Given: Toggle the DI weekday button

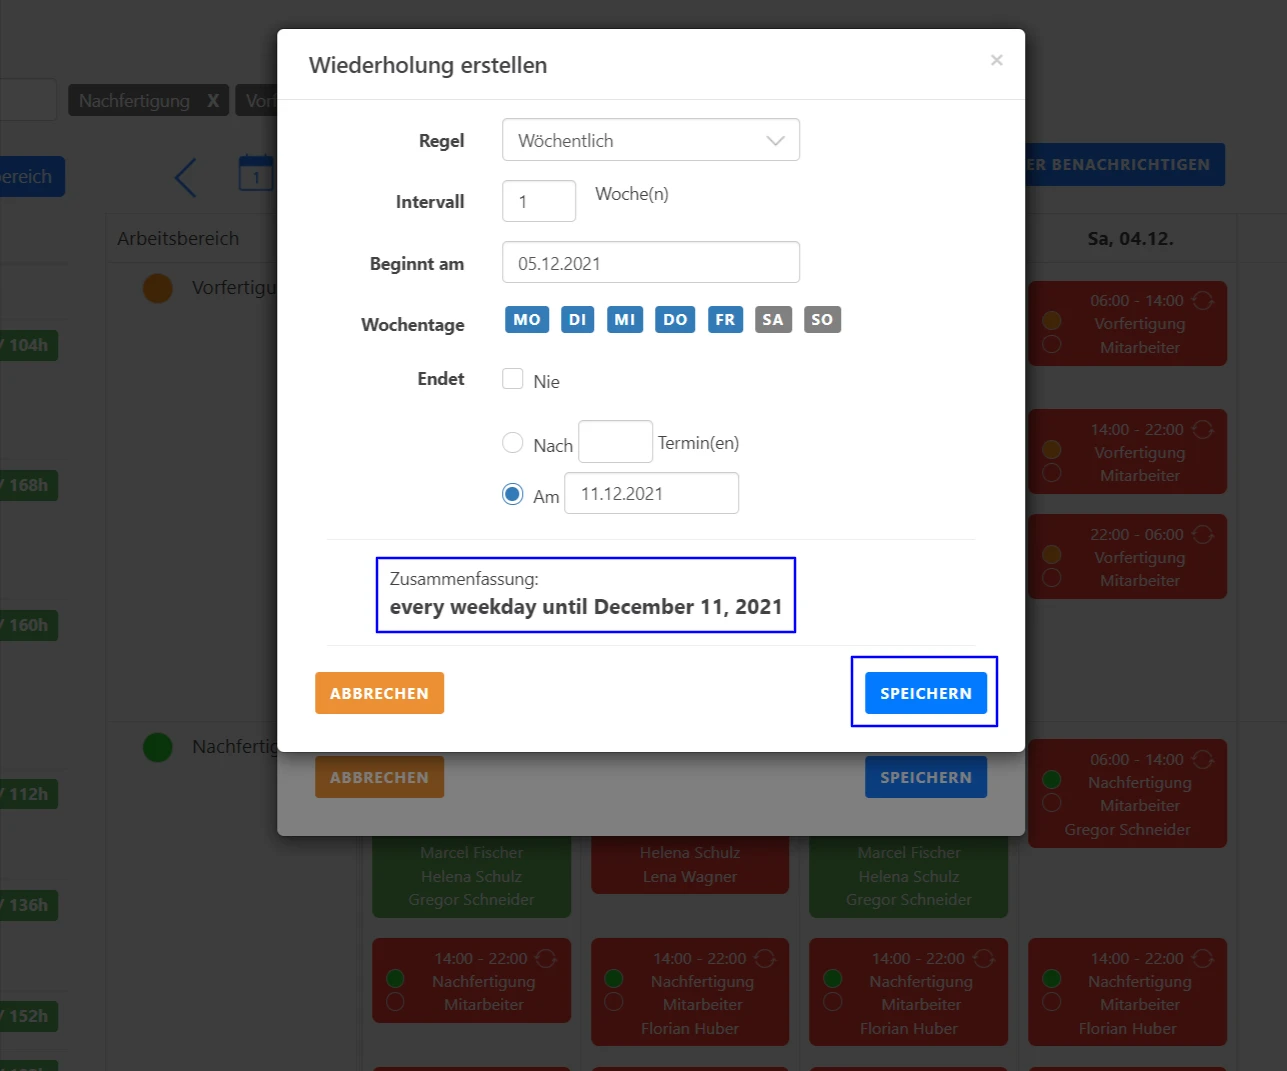Looking at the screenshot, I should click(577, 320).
